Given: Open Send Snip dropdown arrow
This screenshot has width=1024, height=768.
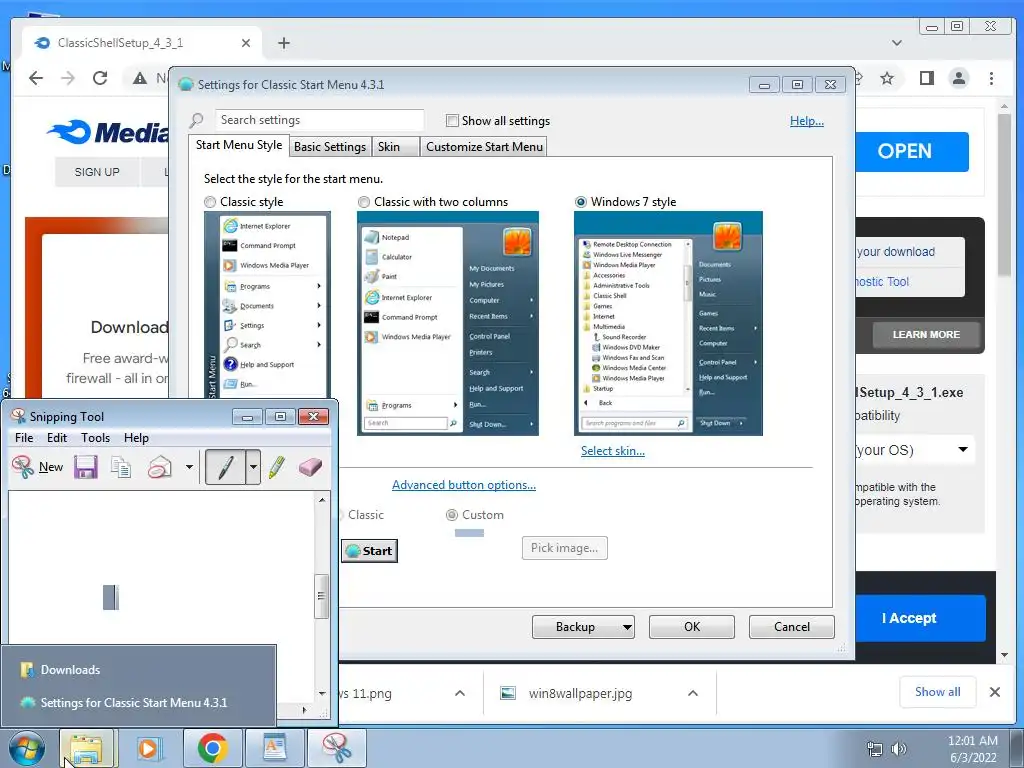Looking at the screenshot, I should [x=189, y=467].
